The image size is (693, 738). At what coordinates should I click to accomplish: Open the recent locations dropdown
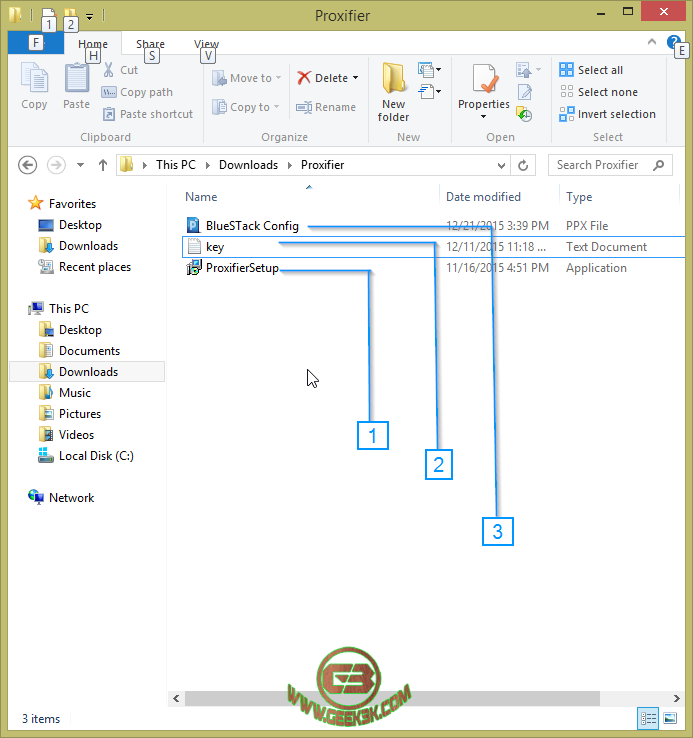(81, 165)
